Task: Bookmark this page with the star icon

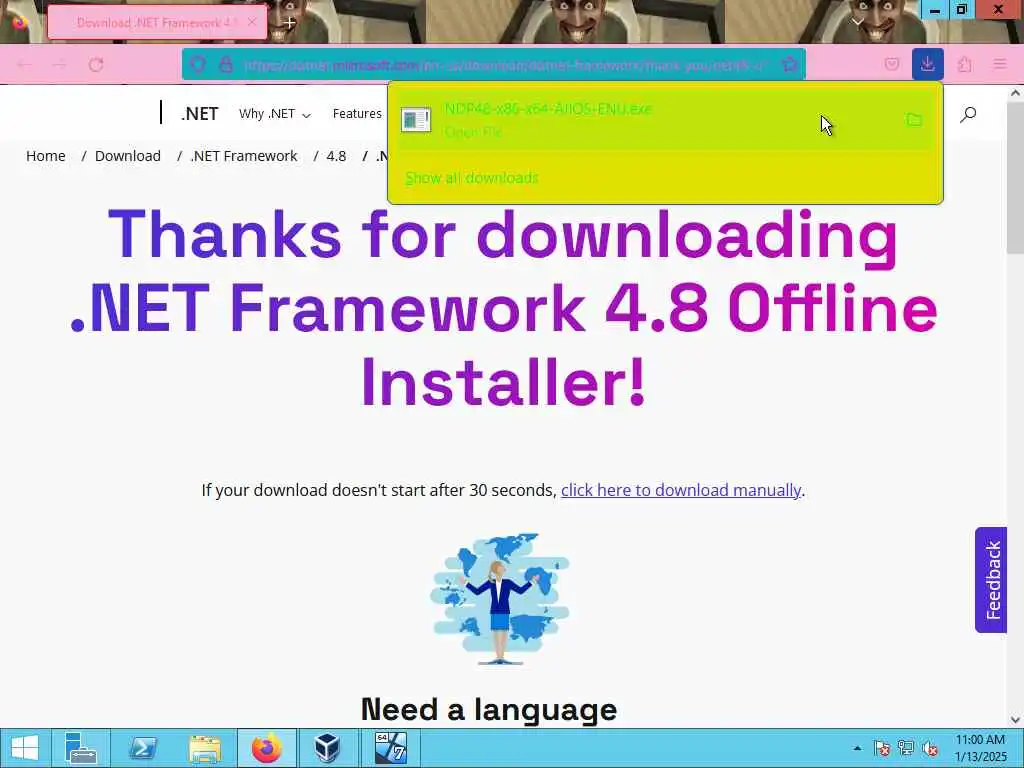Action: (790, 64)
